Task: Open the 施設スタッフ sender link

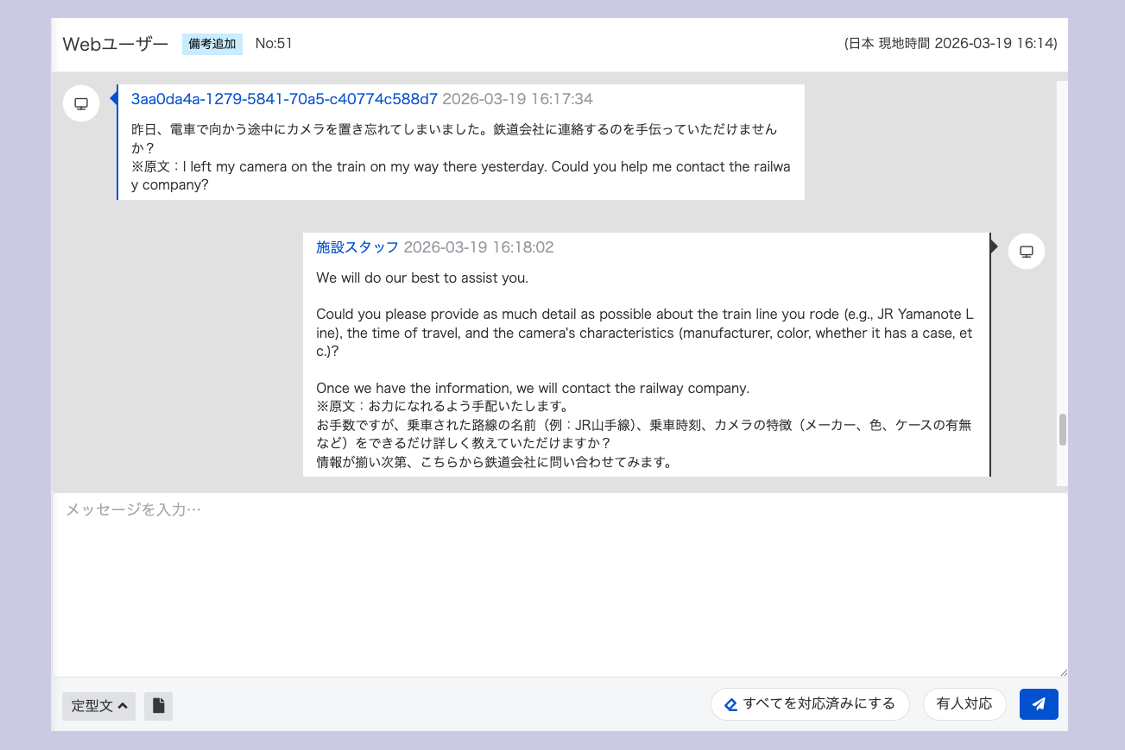Action: click(x=357, y=247)
